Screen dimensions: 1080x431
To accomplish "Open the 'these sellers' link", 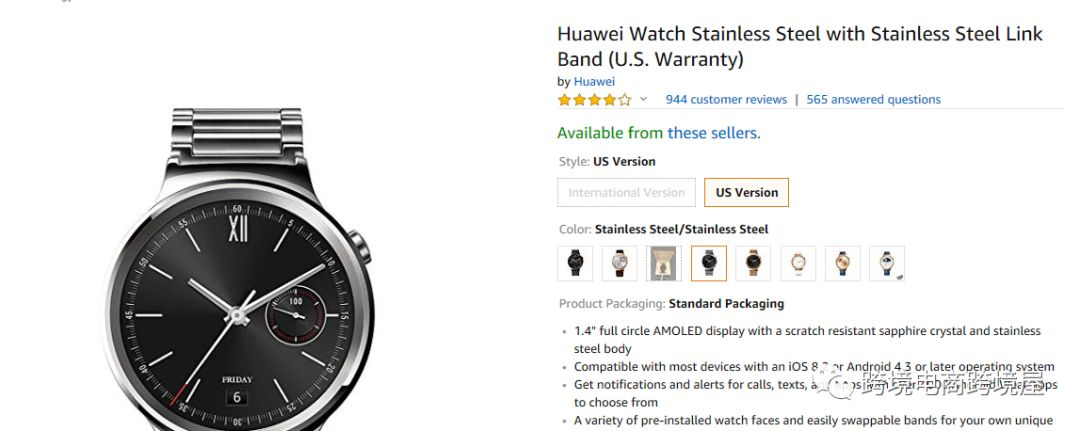I will [714, 133].
